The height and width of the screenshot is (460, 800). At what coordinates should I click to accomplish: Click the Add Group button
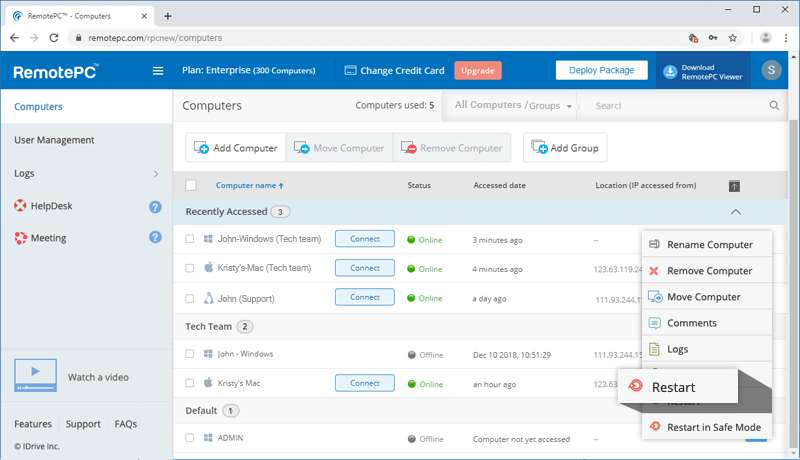(565, 148)
